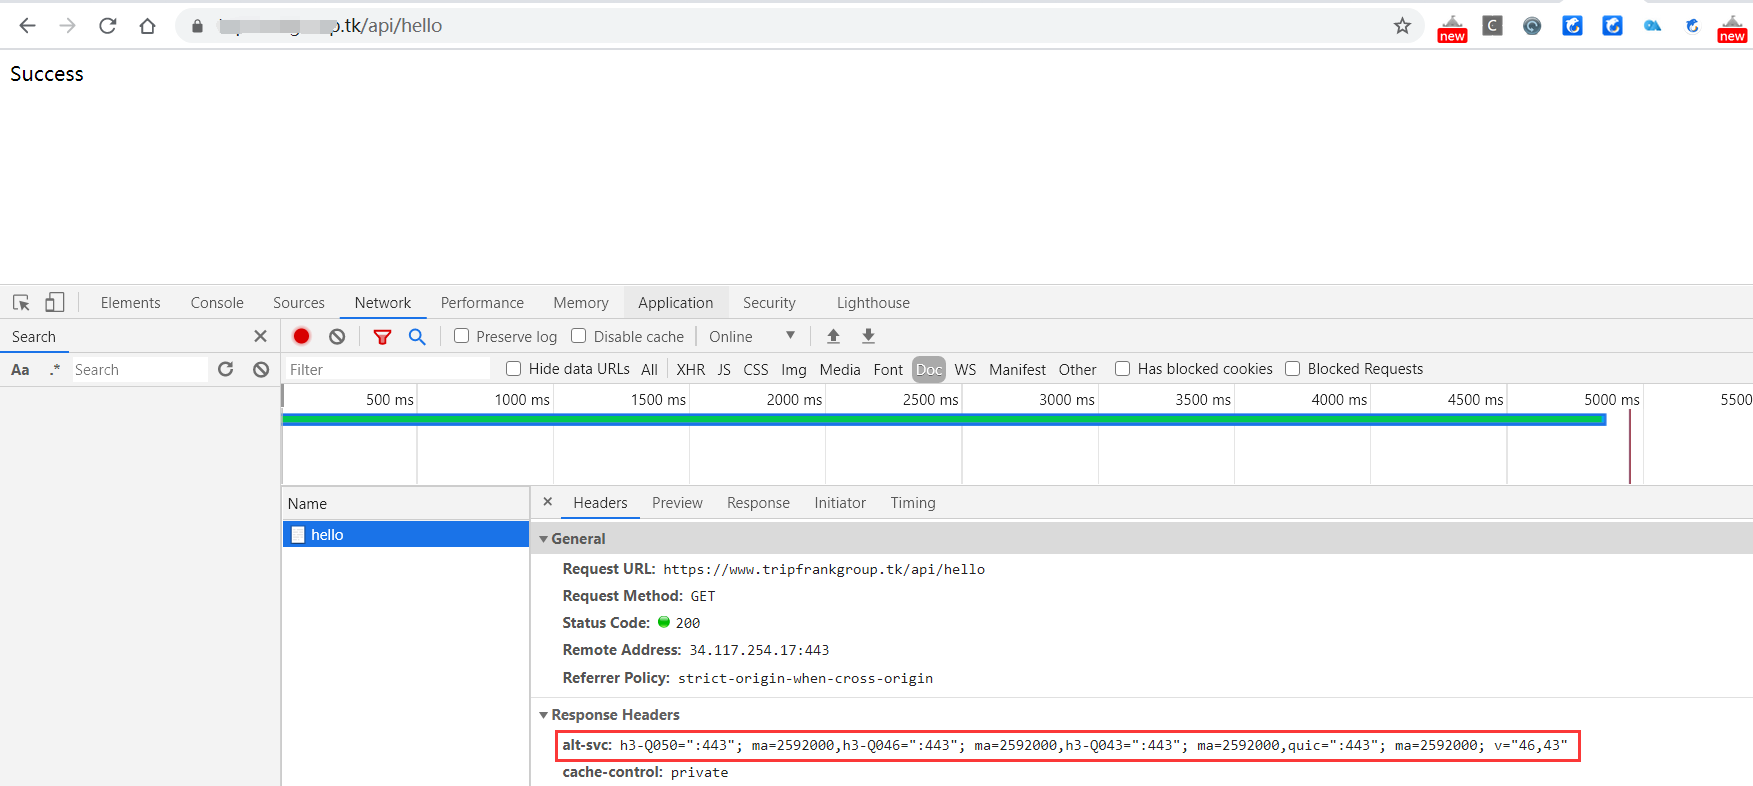The width and height of the screenshot is (1753, 786).
Task: Show the Response tab of the request
Action: (x=758, y=503)
